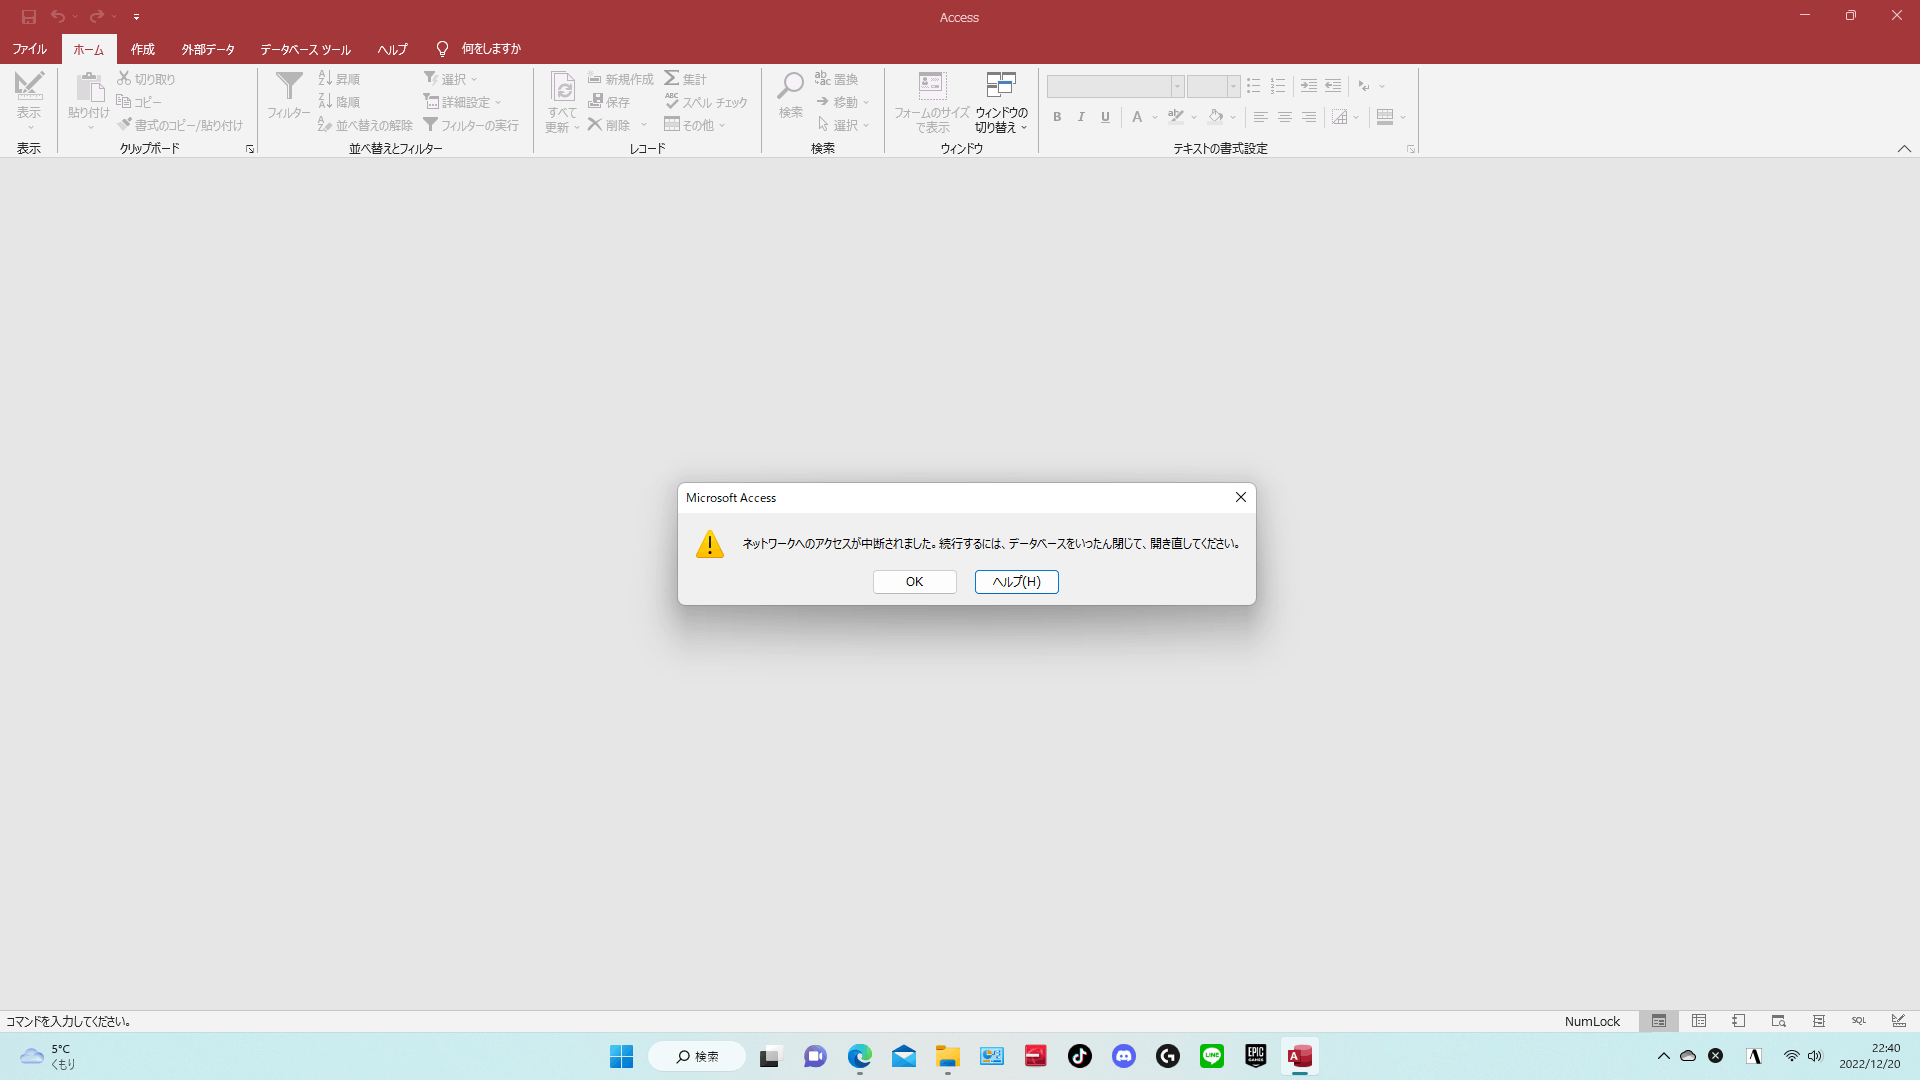Viewport: 1920px width, 1080px height.
Task: Click the font color A button
Action: coord(1137,117)
